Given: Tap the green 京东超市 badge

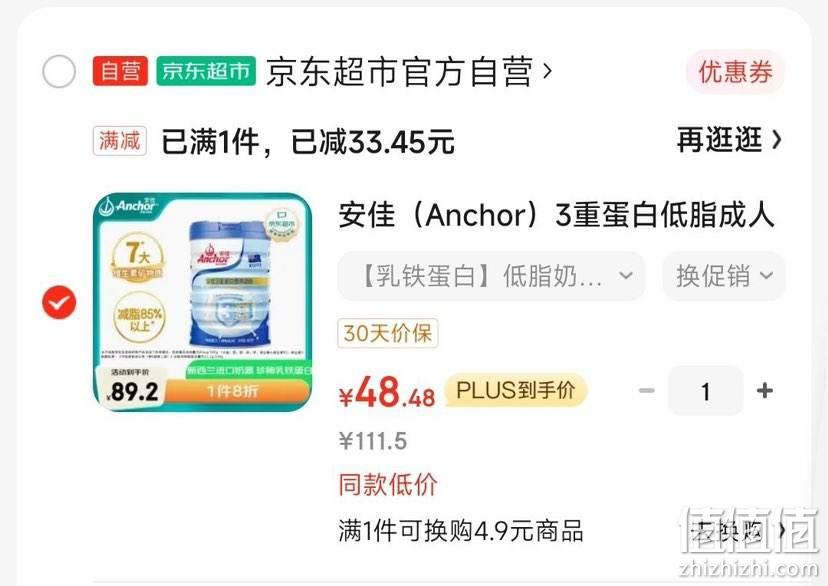Looking at the screenshot, I should pyautogui.click(x=206, y=71).
